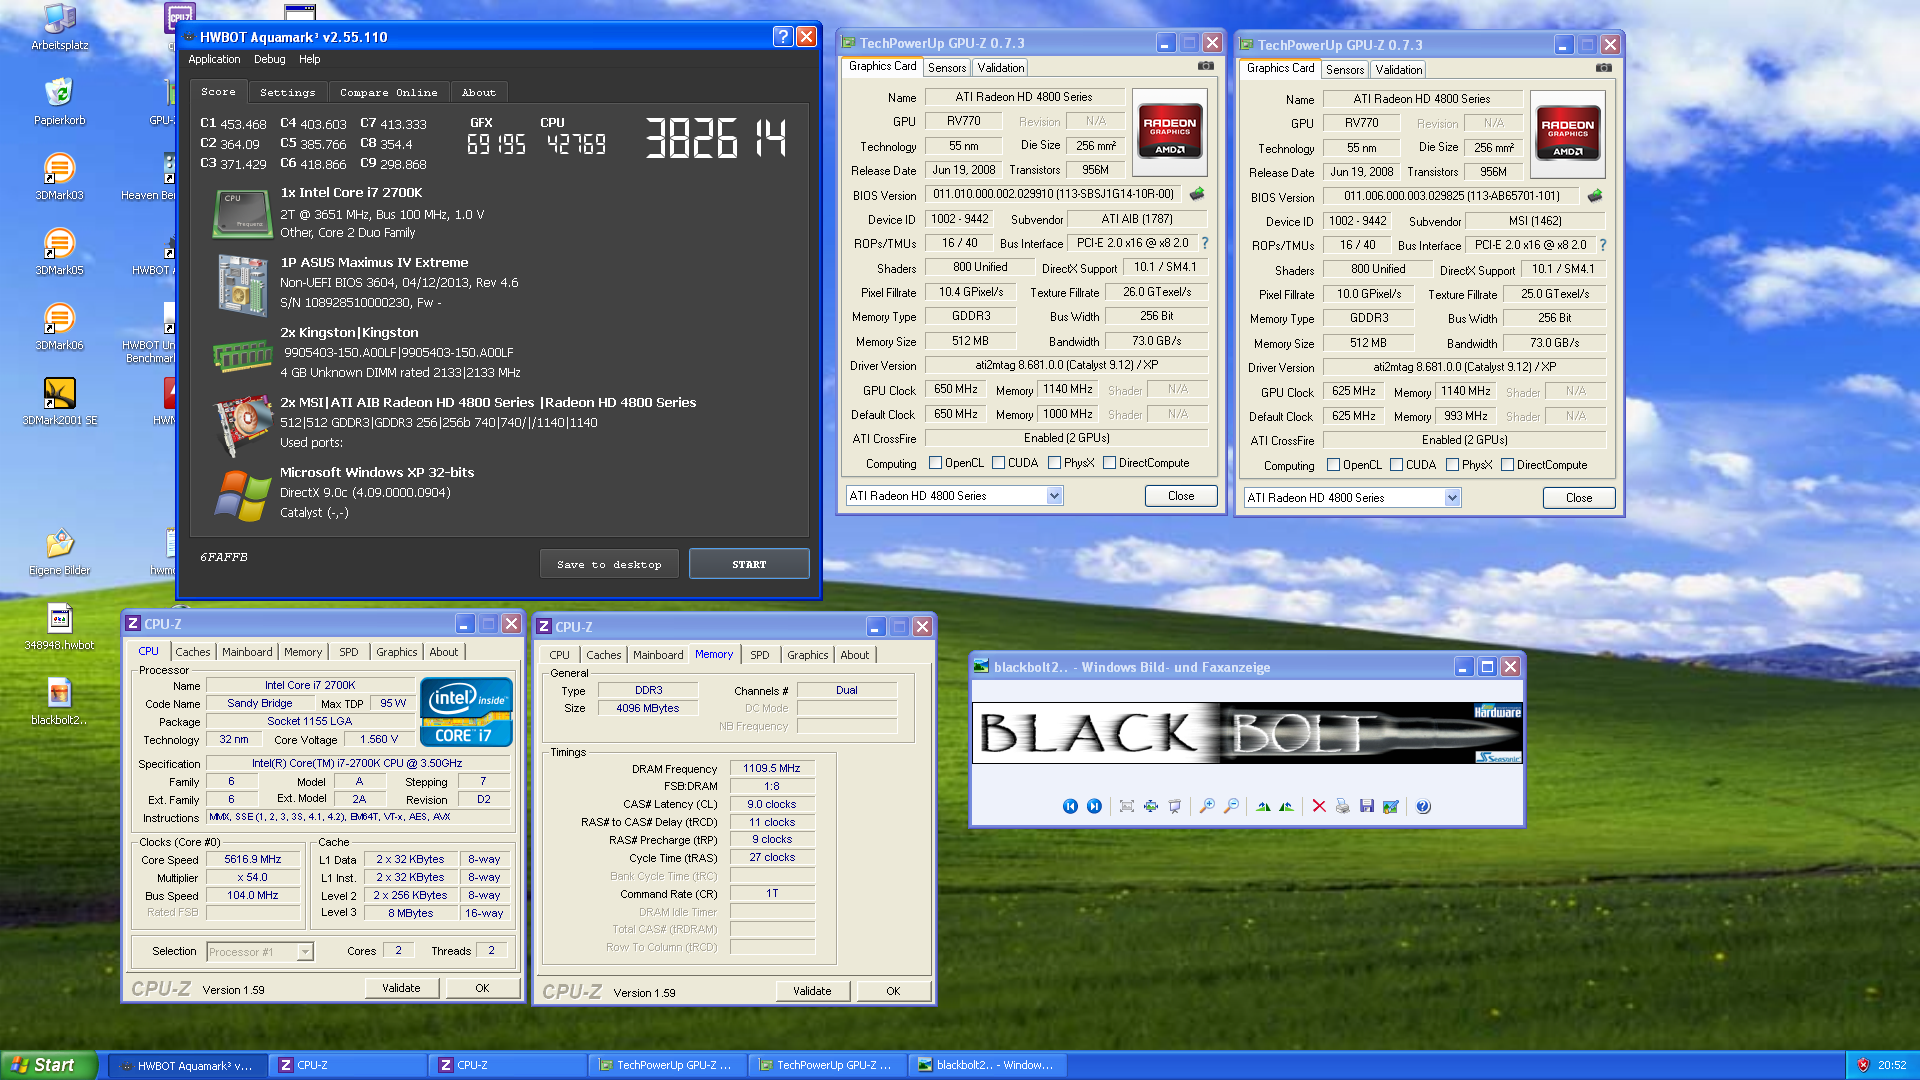Rotate image counterclockwise in picture viewer

click(x=1286, y=806)
